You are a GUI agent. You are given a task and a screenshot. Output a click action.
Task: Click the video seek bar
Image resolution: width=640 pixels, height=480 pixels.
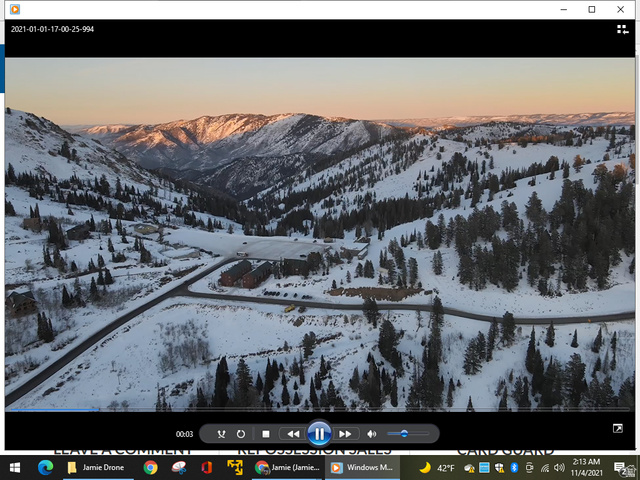pos(320,410)
